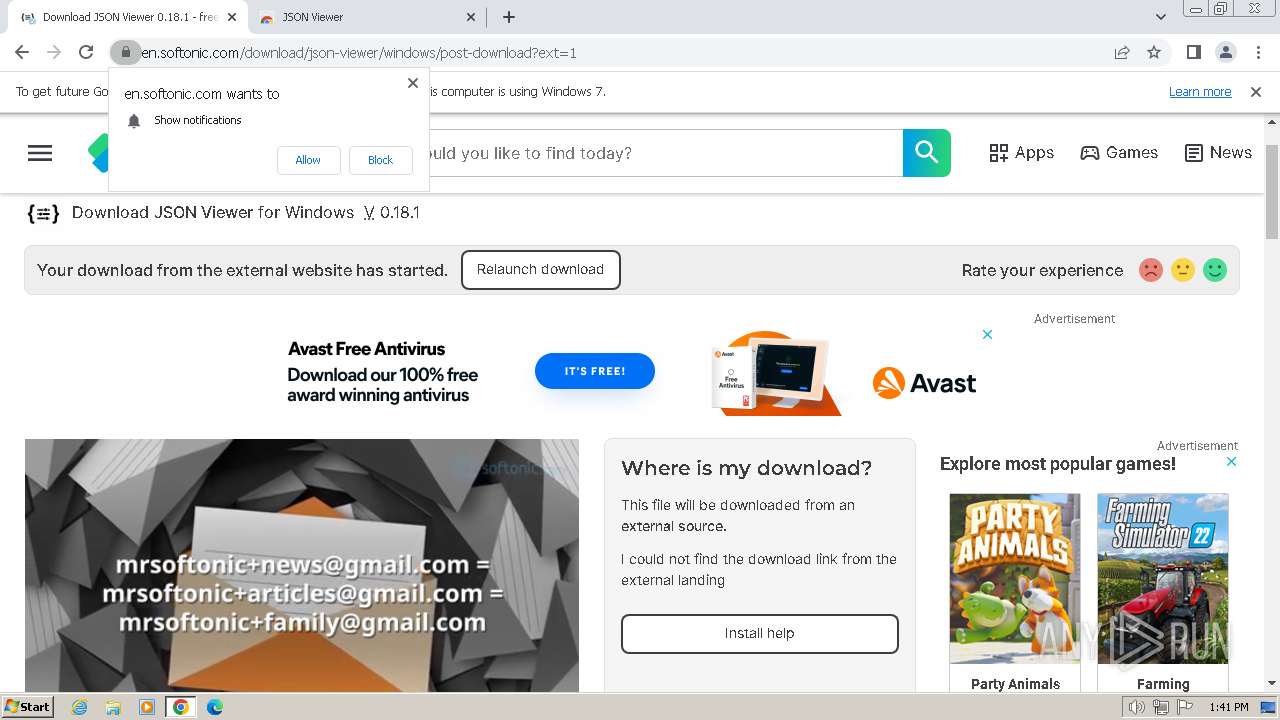Open the Softonic hamburger menu
The height and width of the screenshot is (720, 1280).
point(40,153)
